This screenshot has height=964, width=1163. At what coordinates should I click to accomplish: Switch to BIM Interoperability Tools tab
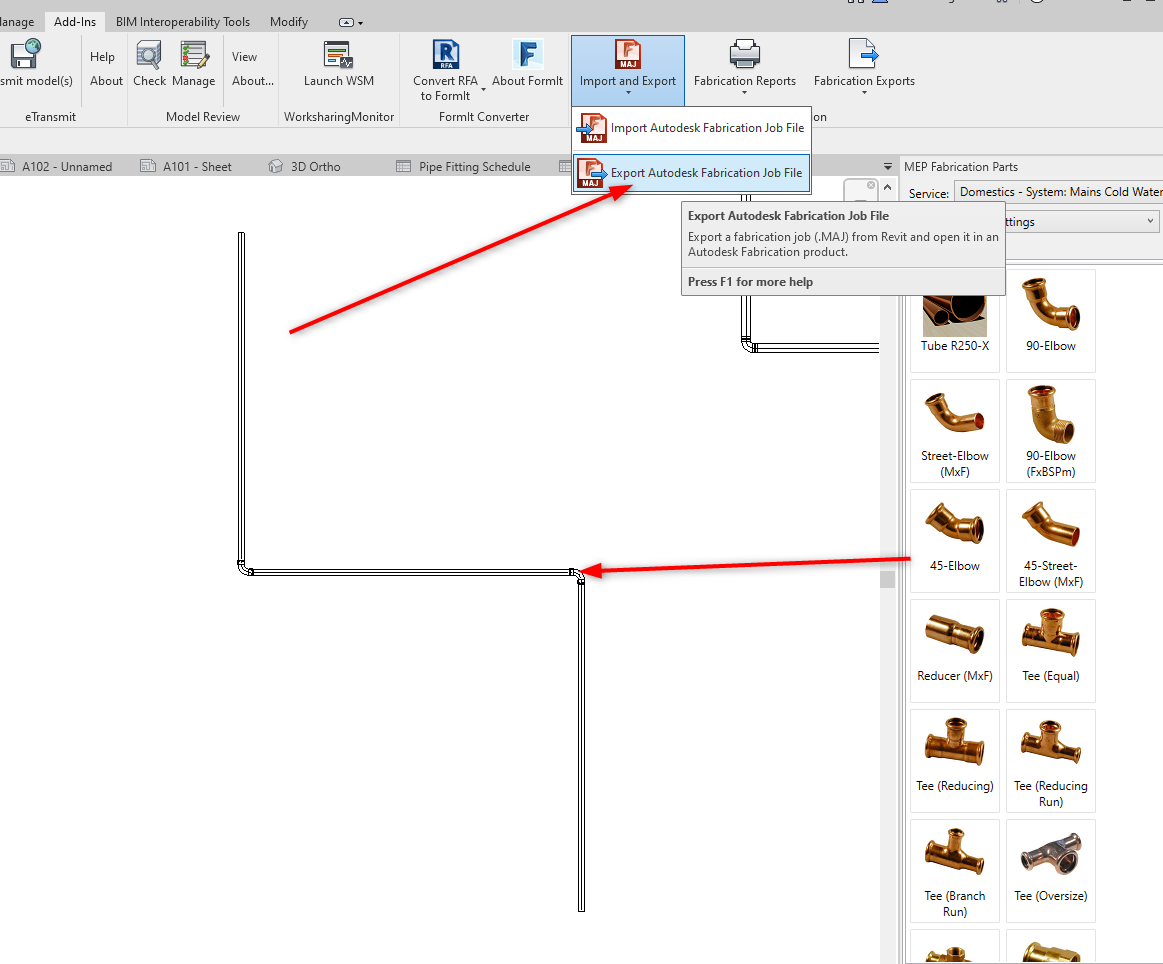pyautogui.click(x=182, y=22)
